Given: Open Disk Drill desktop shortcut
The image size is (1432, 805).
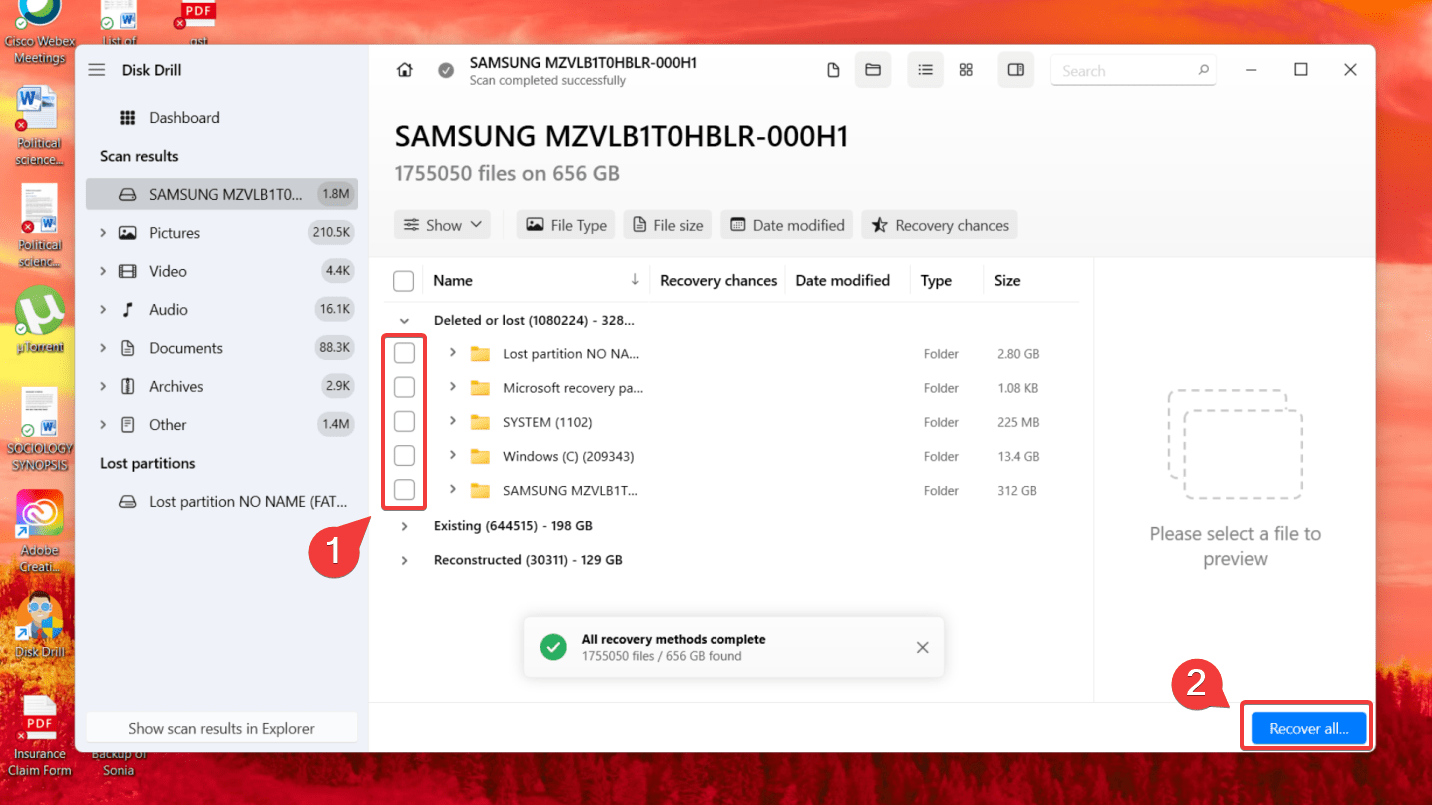Looking at the screenshot, I should pyautogui.click(x=40, y=626).
